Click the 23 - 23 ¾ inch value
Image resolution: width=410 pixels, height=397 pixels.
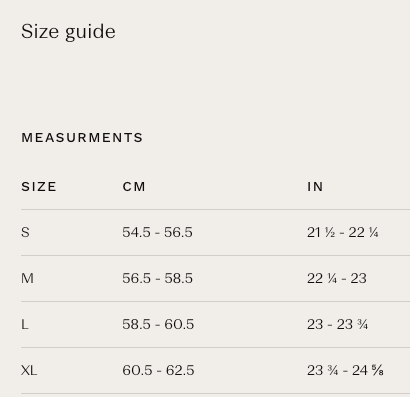[337, 324]
